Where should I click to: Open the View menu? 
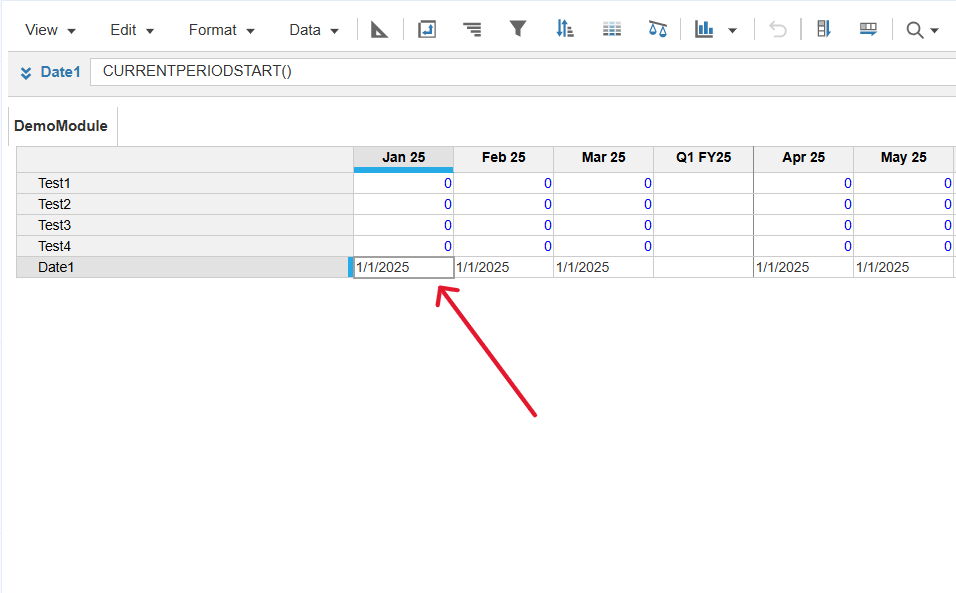coord(42,29)
